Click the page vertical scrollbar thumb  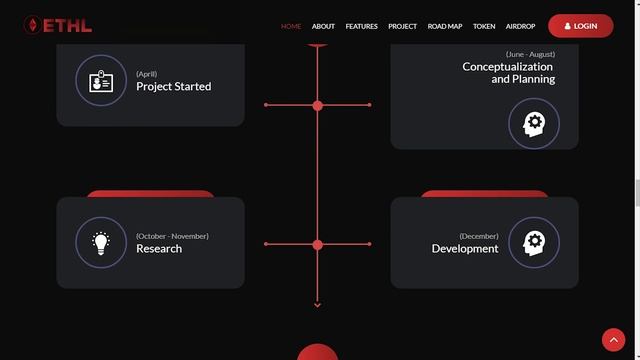(x=637, y=193)
